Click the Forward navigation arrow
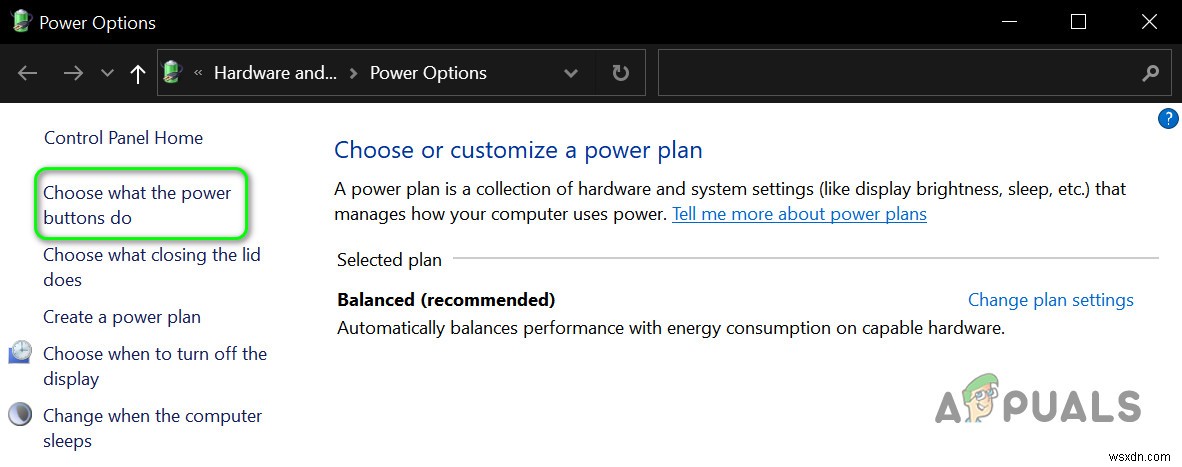Viewport: 1182px width, 467px height. pos(73,73)
